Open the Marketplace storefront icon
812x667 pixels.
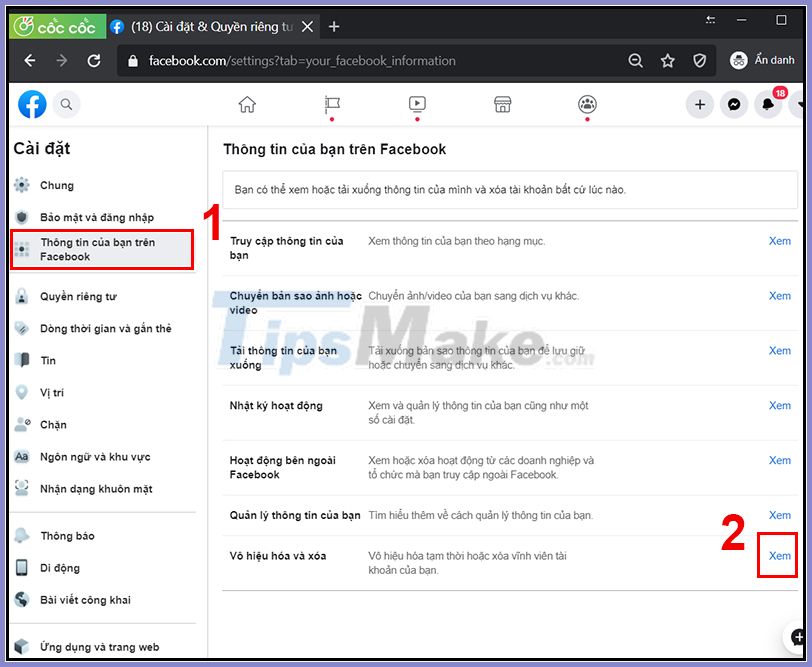coord(502,104)
